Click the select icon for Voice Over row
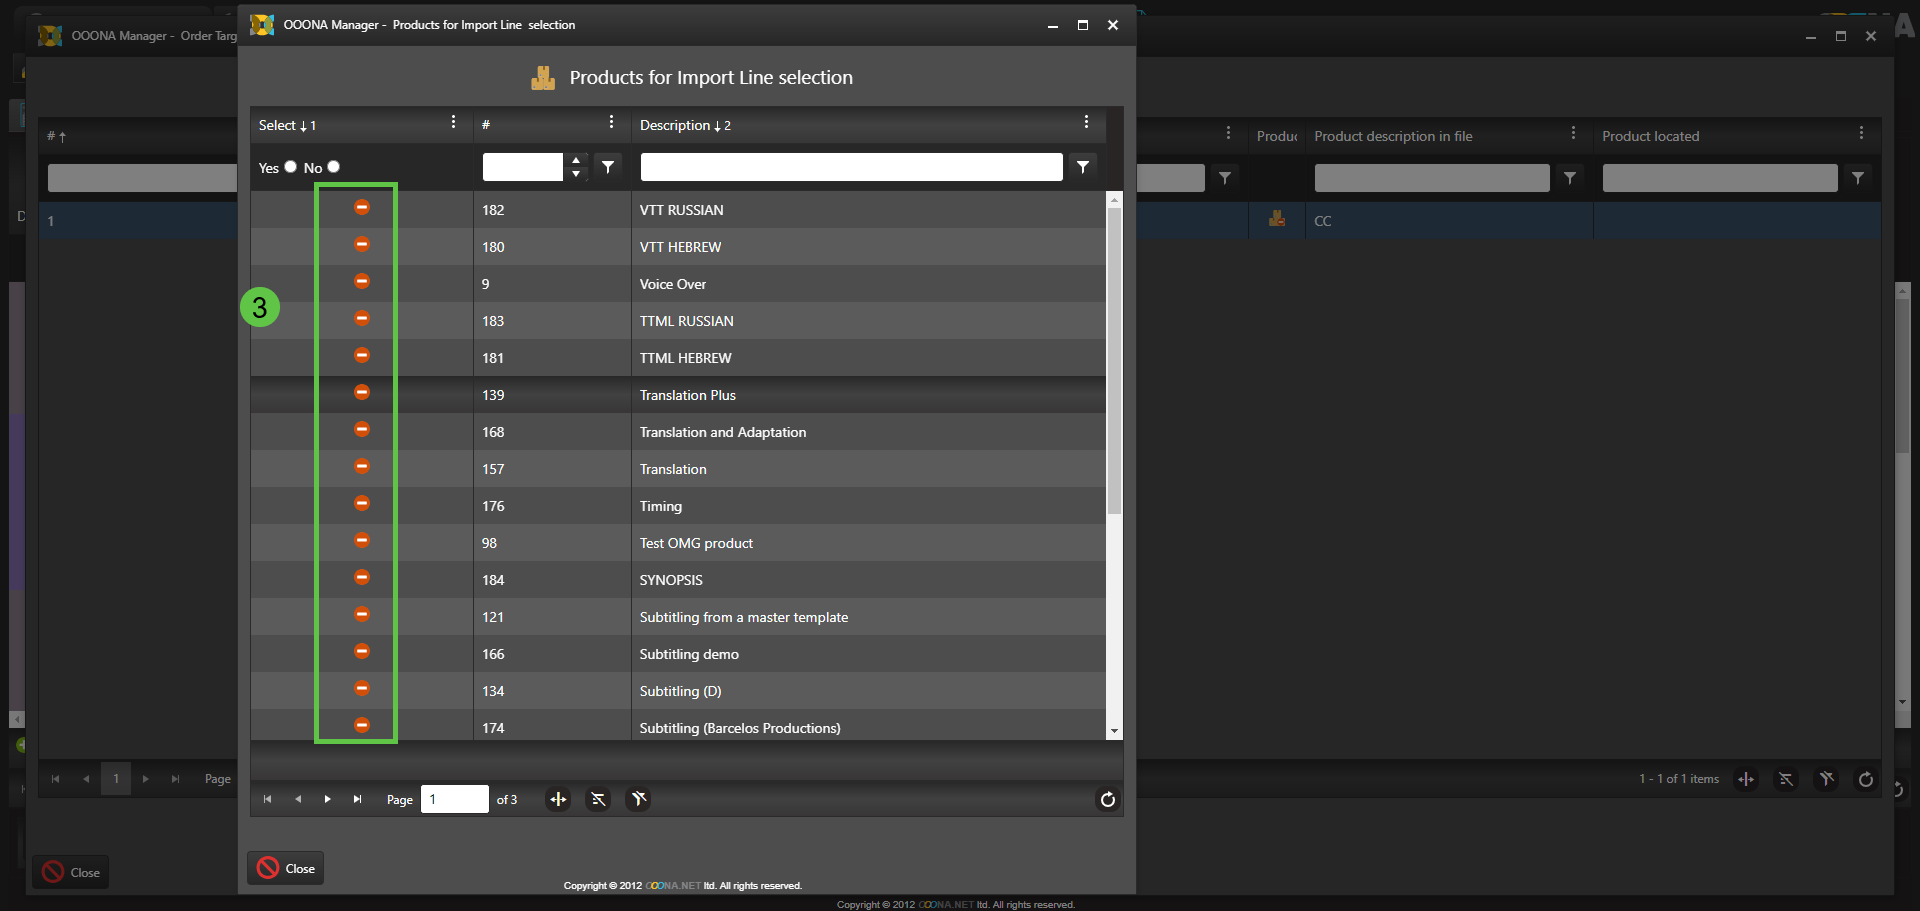 362,282
